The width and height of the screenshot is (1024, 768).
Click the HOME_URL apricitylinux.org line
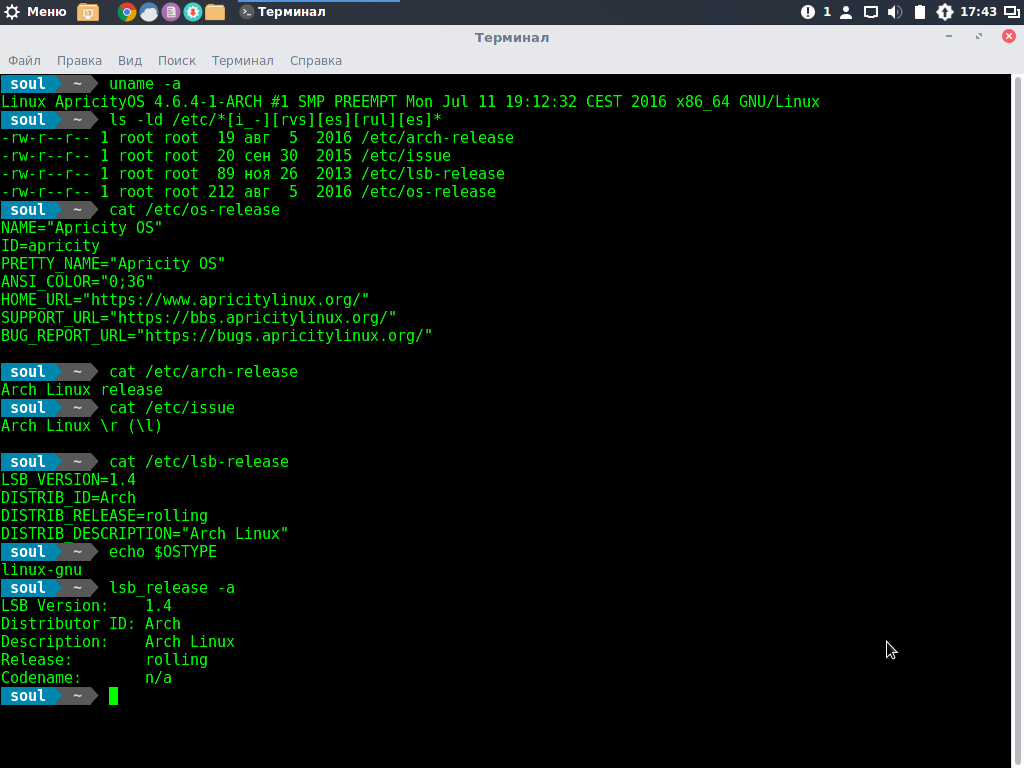pyautogui.click(x=185, y=300)
